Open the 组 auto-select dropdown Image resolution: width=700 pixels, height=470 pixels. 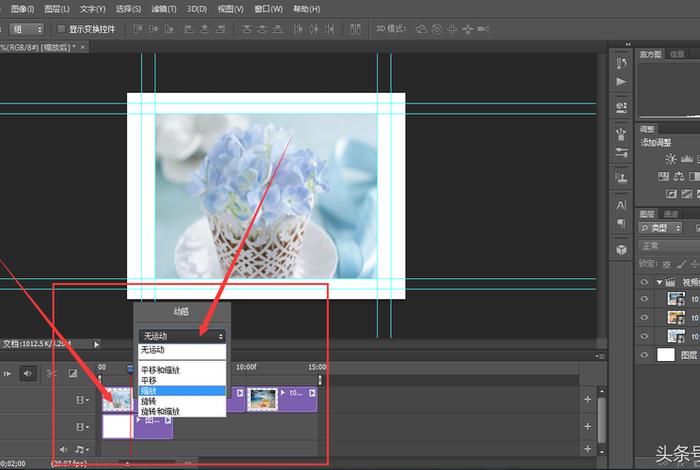click(x=27, y=29)
